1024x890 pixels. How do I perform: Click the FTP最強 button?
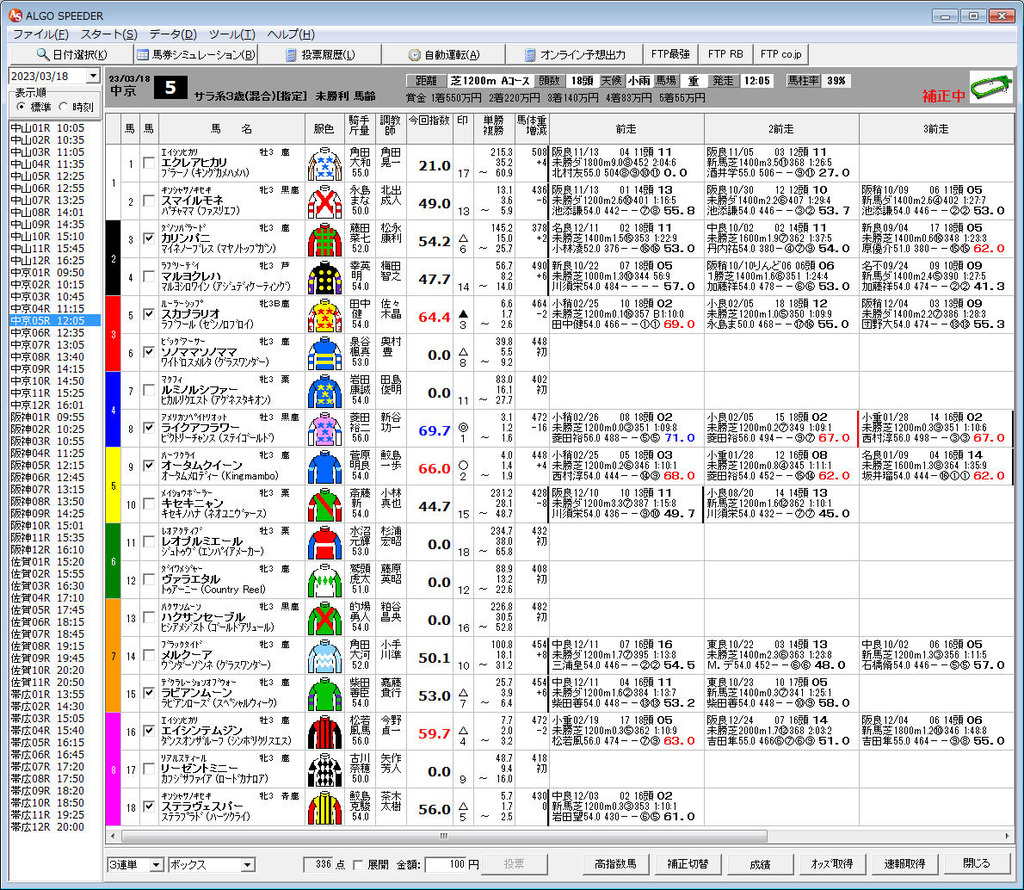point(671,54)
